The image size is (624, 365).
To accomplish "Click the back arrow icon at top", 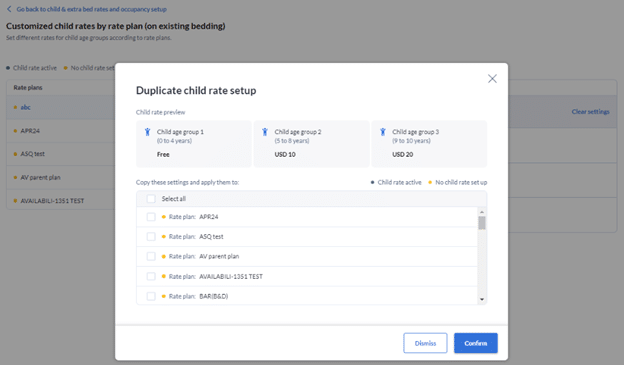I will point(9,9).
